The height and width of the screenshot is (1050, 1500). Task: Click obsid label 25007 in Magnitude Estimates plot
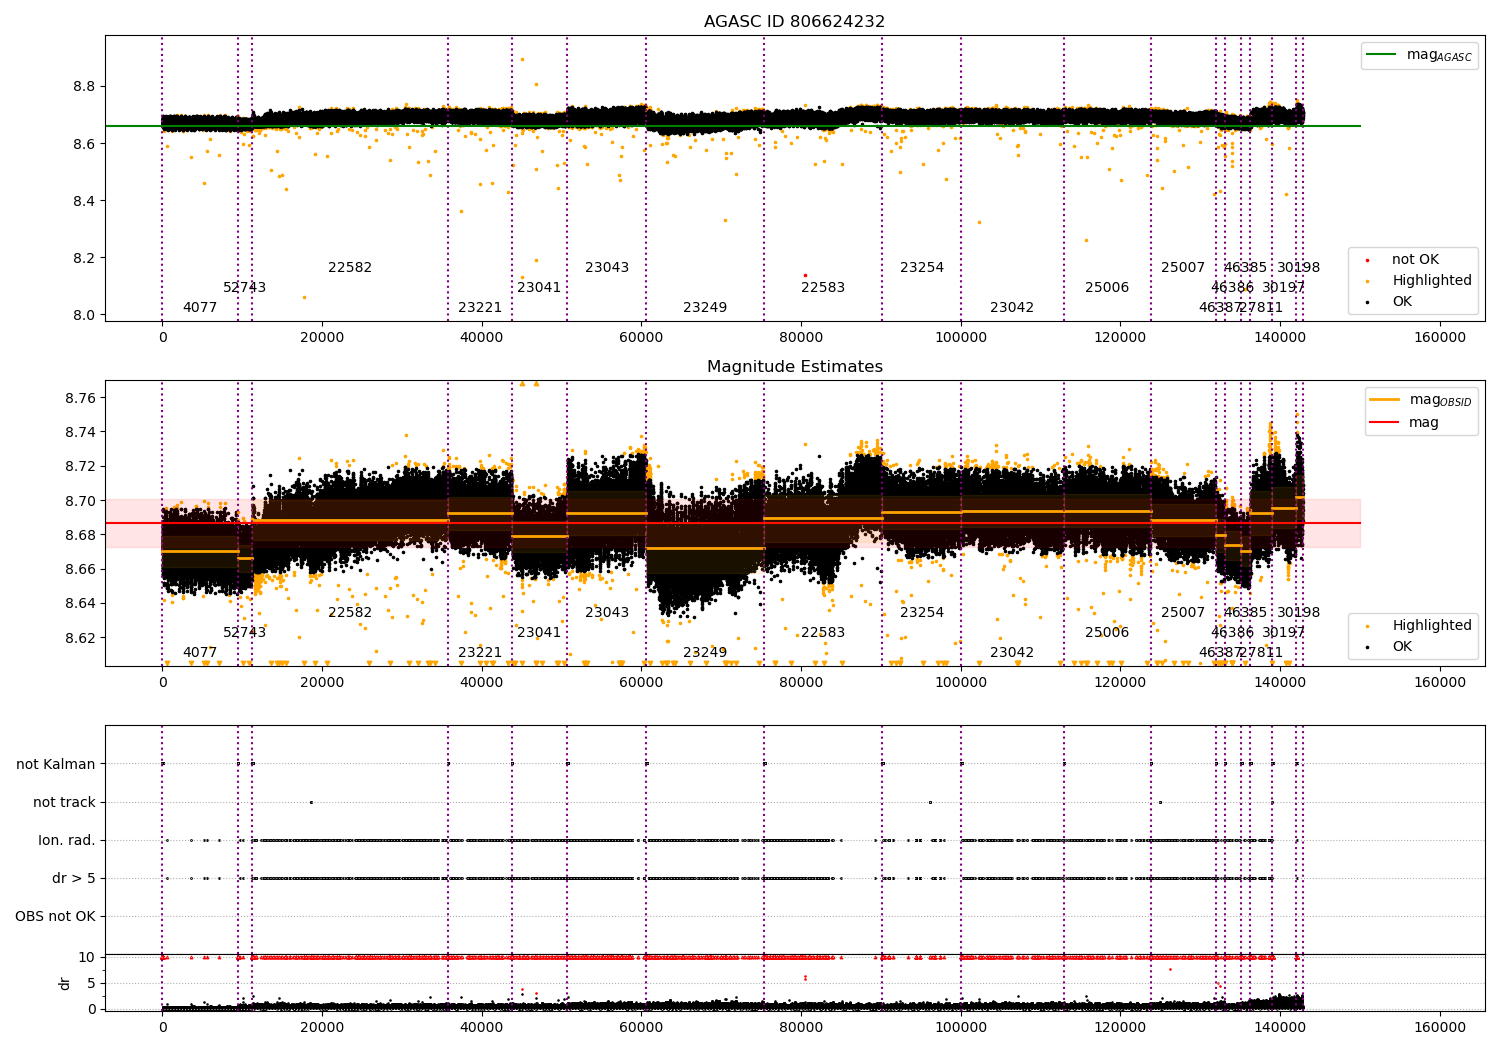(x=1183, y=612)
